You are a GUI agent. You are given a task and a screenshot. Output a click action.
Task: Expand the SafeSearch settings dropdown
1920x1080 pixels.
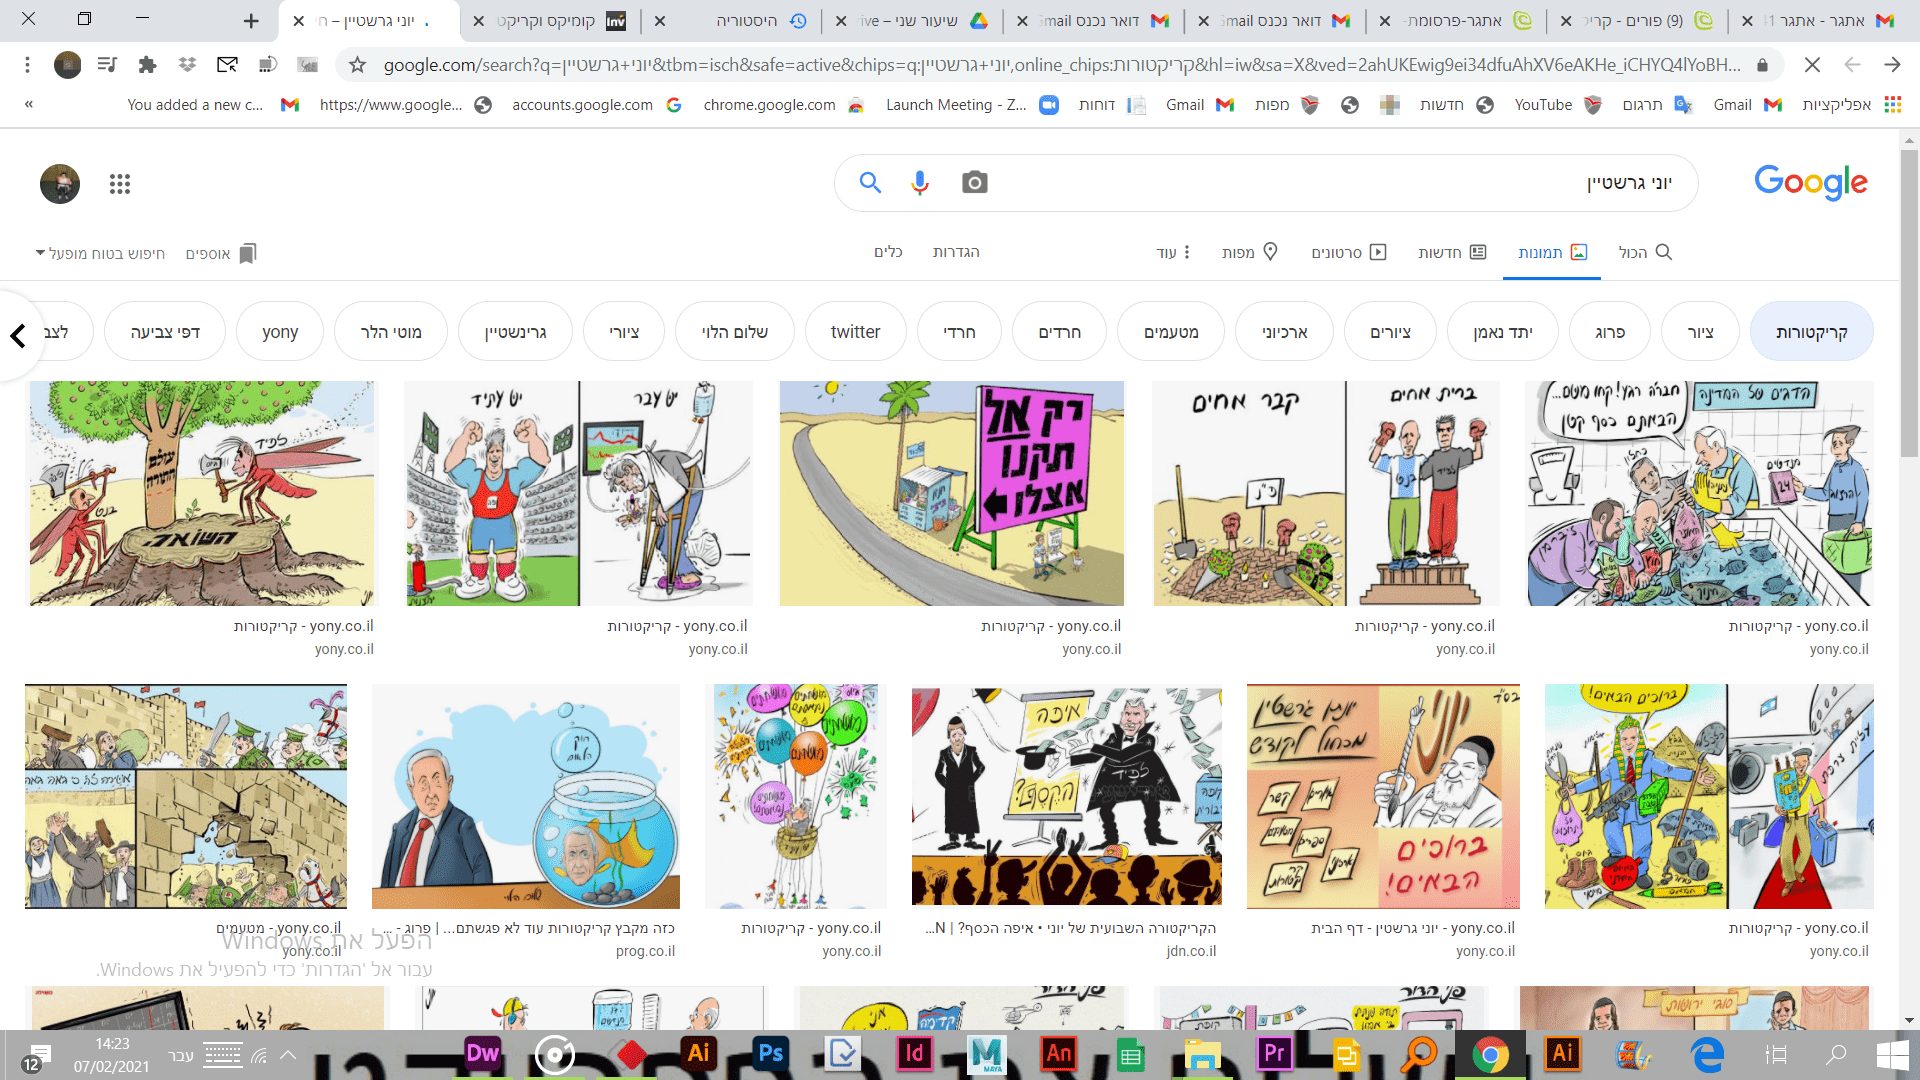pyautogui.click(x=100, y=253)
